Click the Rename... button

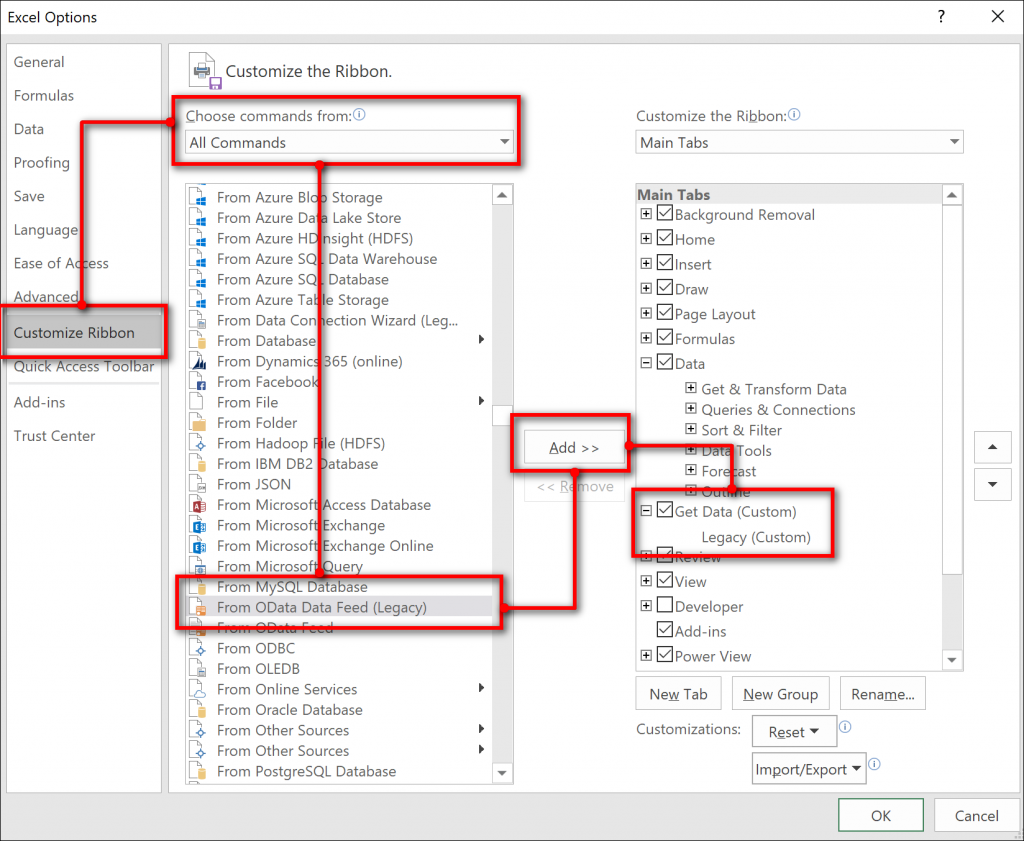883,694
